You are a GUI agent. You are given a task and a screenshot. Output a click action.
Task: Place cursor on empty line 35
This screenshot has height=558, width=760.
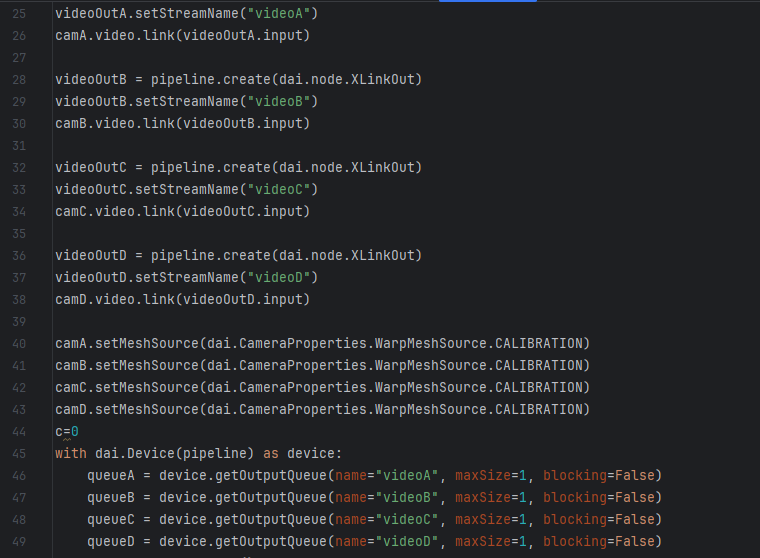tap(200, 234)
